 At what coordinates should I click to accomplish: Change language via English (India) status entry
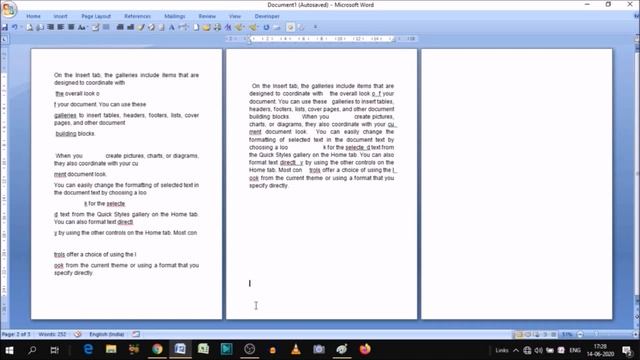pos(107,334)
